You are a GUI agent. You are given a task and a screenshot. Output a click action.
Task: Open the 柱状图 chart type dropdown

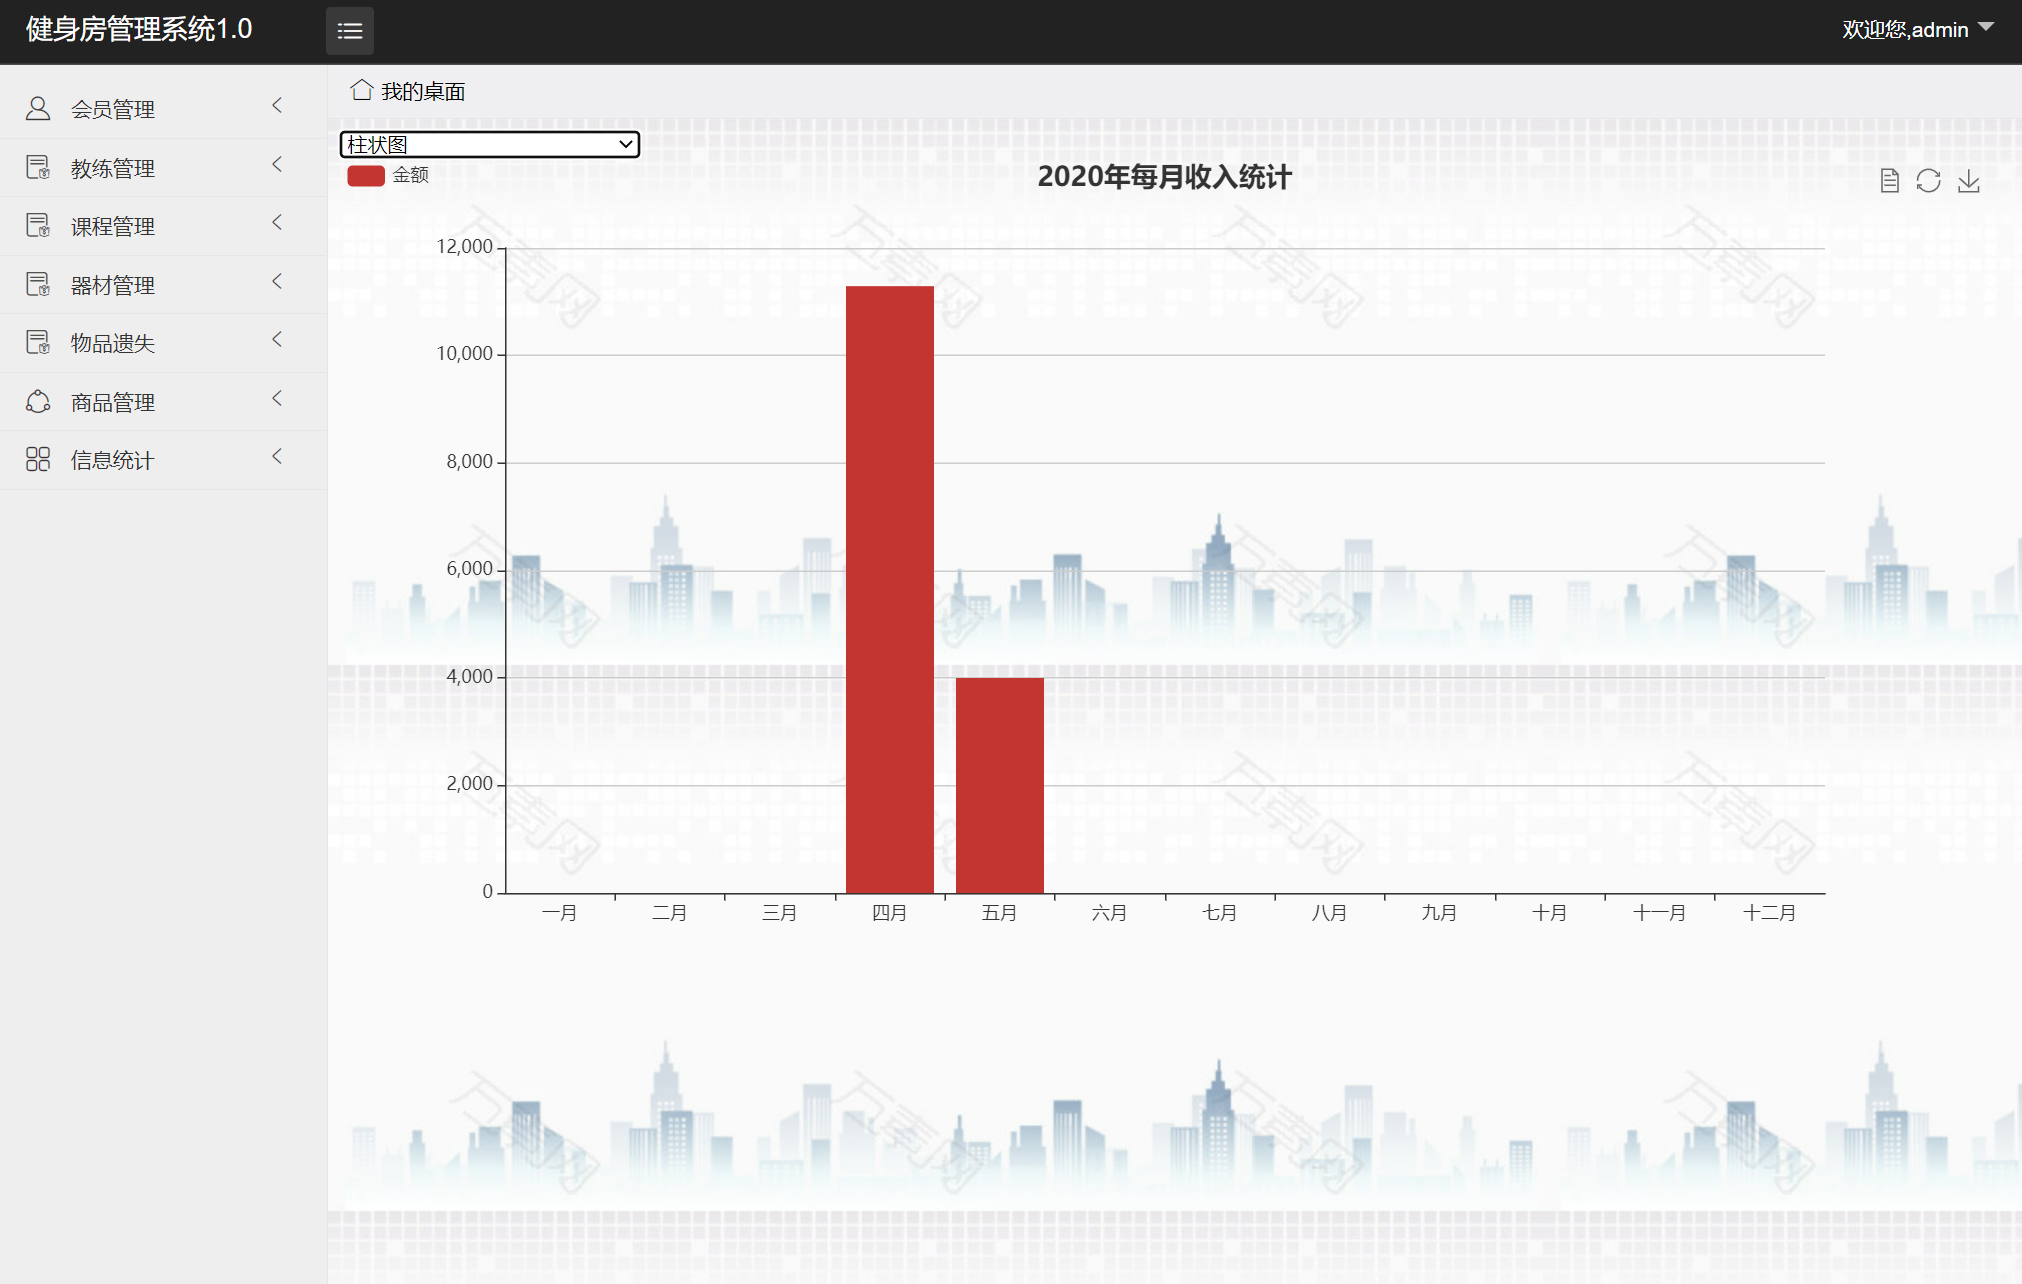489,144
